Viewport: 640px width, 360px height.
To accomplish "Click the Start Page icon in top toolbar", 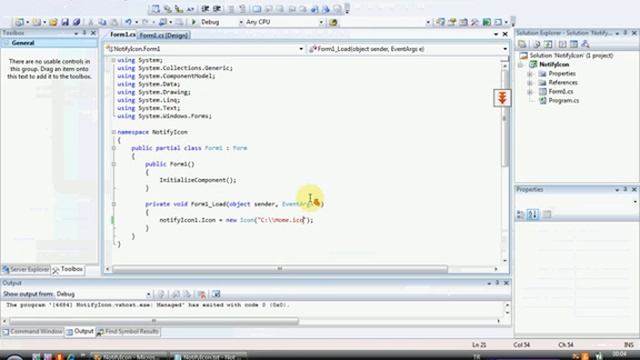I will click(487, 22).
